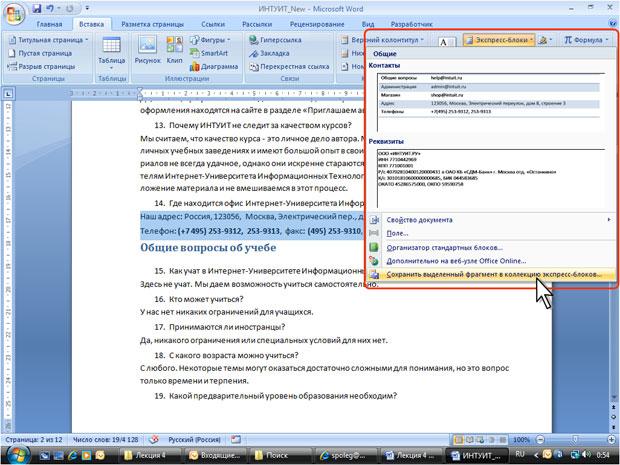Insert the Контакты quick part block

point(491,102)
